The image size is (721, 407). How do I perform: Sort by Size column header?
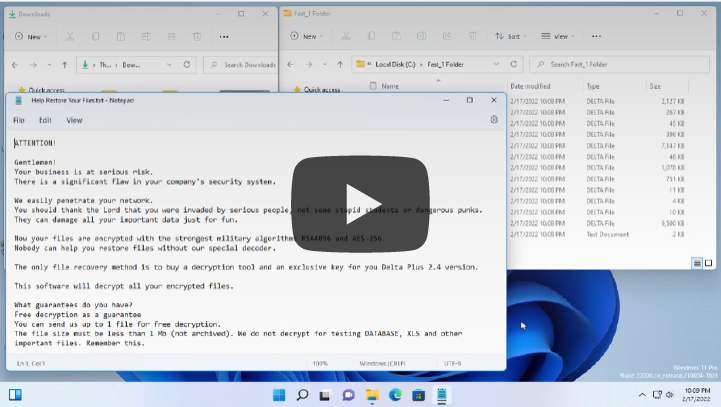[x=655, y=86]
